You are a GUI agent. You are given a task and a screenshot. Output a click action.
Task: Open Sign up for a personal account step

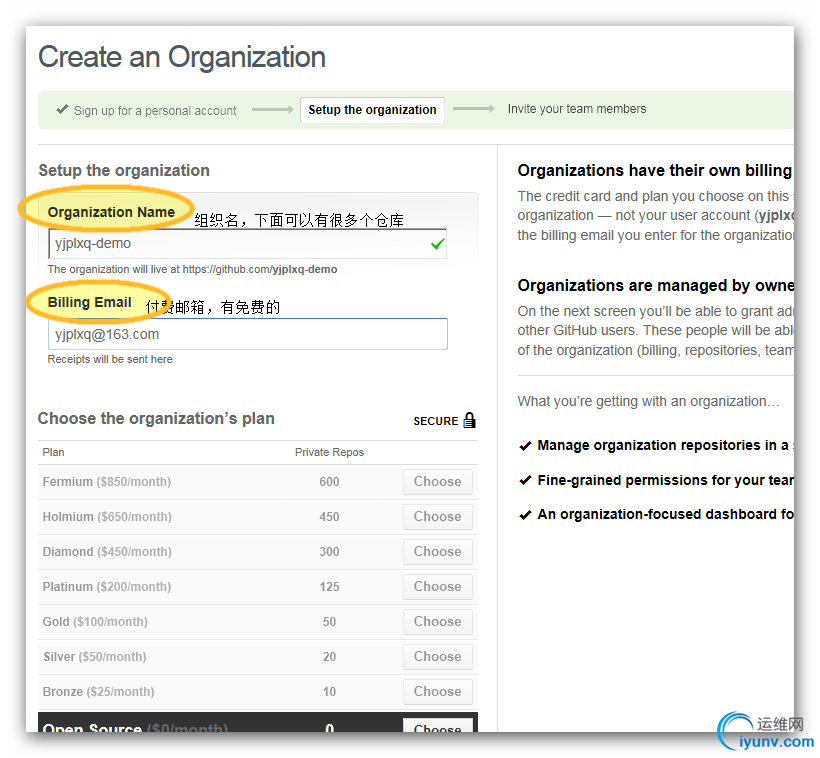click(155, 110)
